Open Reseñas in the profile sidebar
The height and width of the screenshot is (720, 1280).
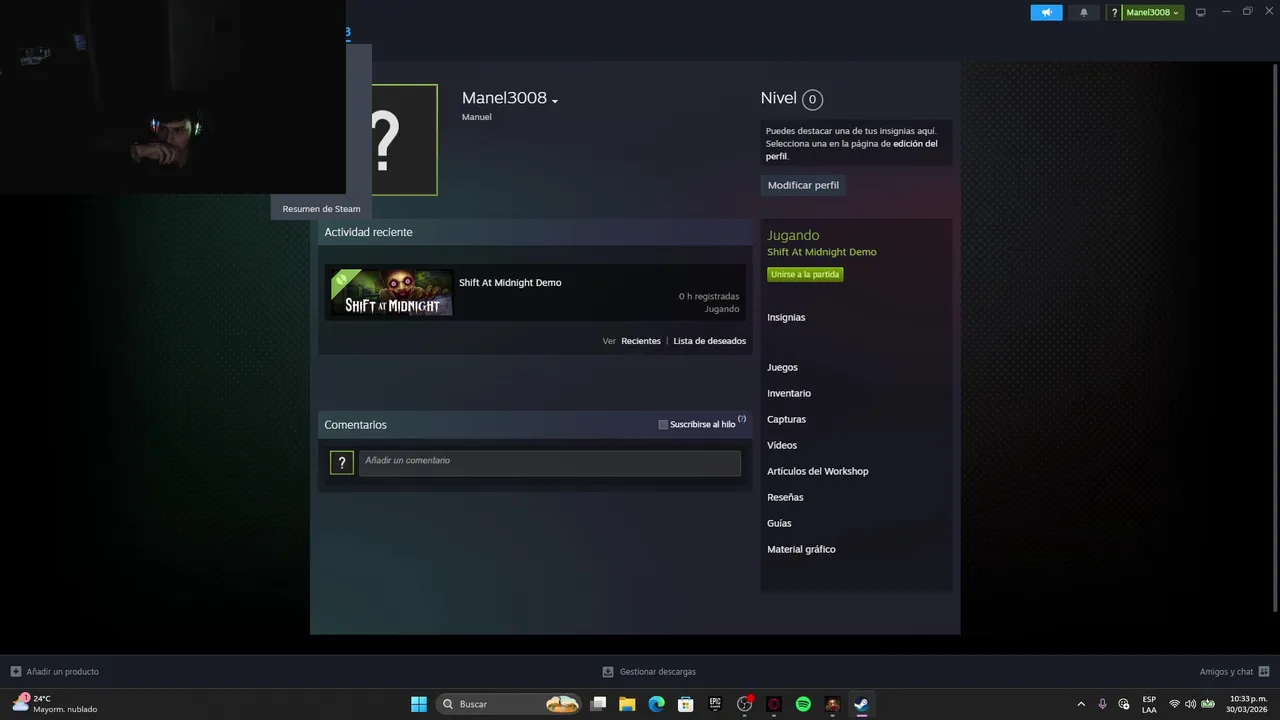[x=785, y=497]
